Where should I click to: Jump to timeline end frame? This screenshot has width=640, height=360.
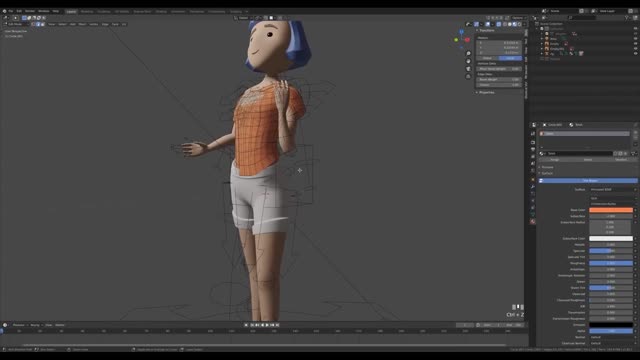(277, 325)
